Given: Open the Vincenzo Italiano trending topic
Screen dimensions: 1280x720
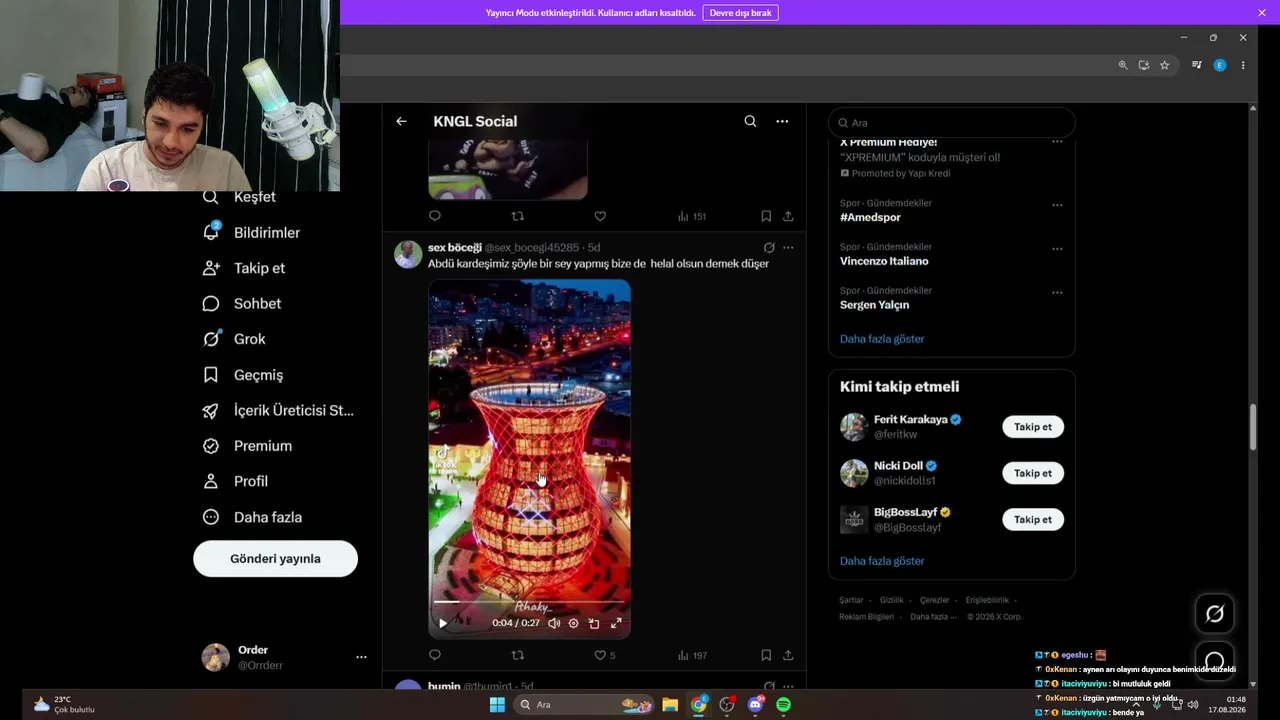Looking at the screenshot, I should pos(884,261).
